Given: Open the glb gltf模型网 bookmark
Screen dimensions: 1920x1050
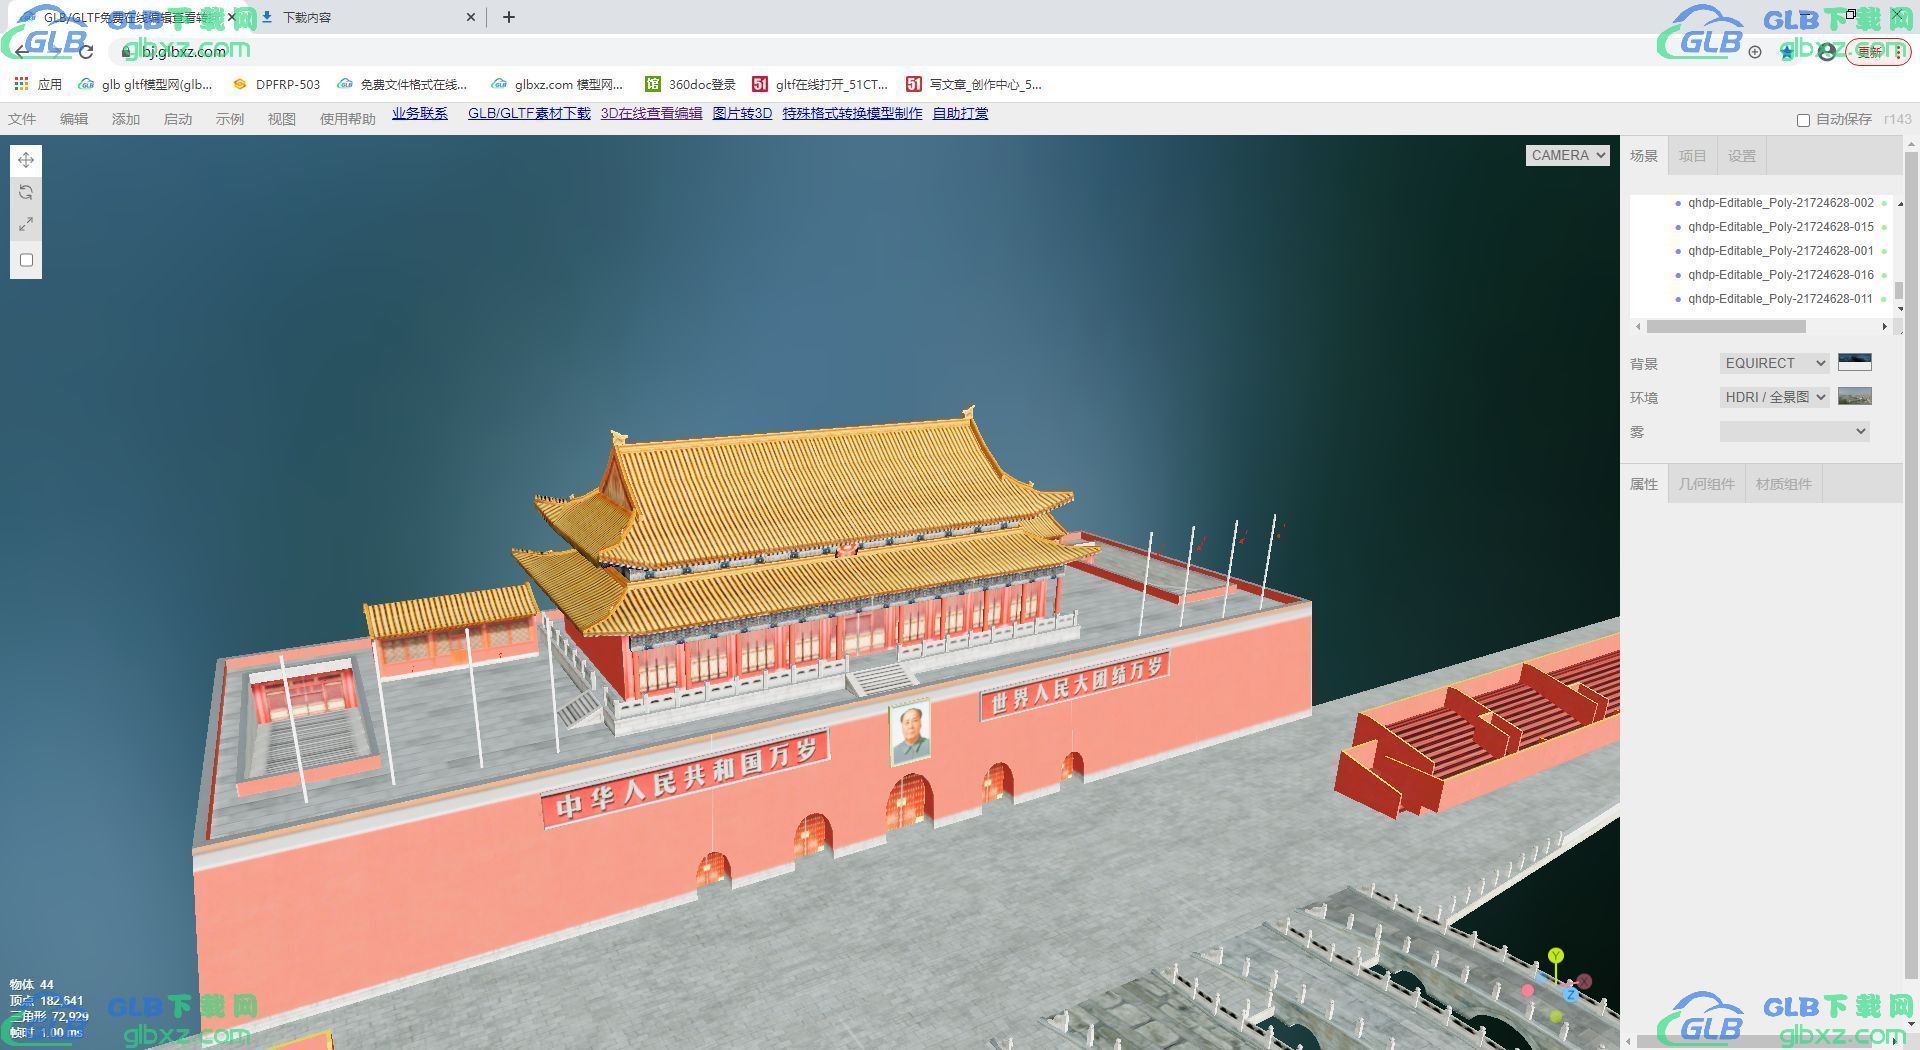Looking at the screenshot, I should [x=146, y=84].
